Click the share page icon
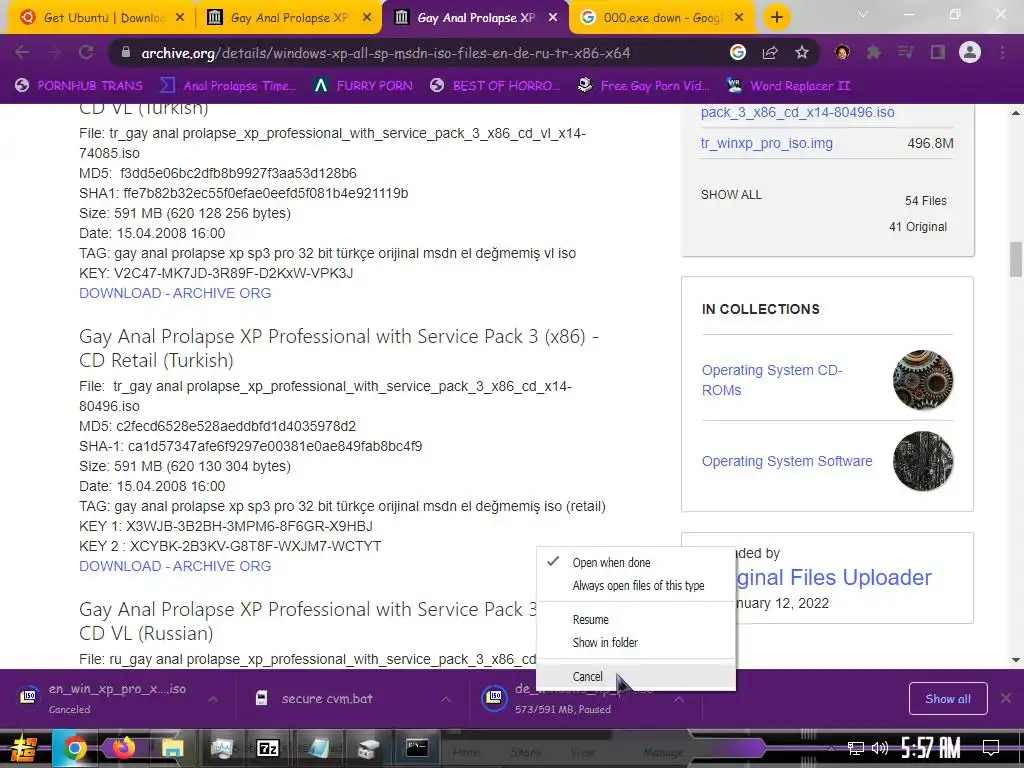Viewport: 1024px width, 768px height. click(770, 52)
